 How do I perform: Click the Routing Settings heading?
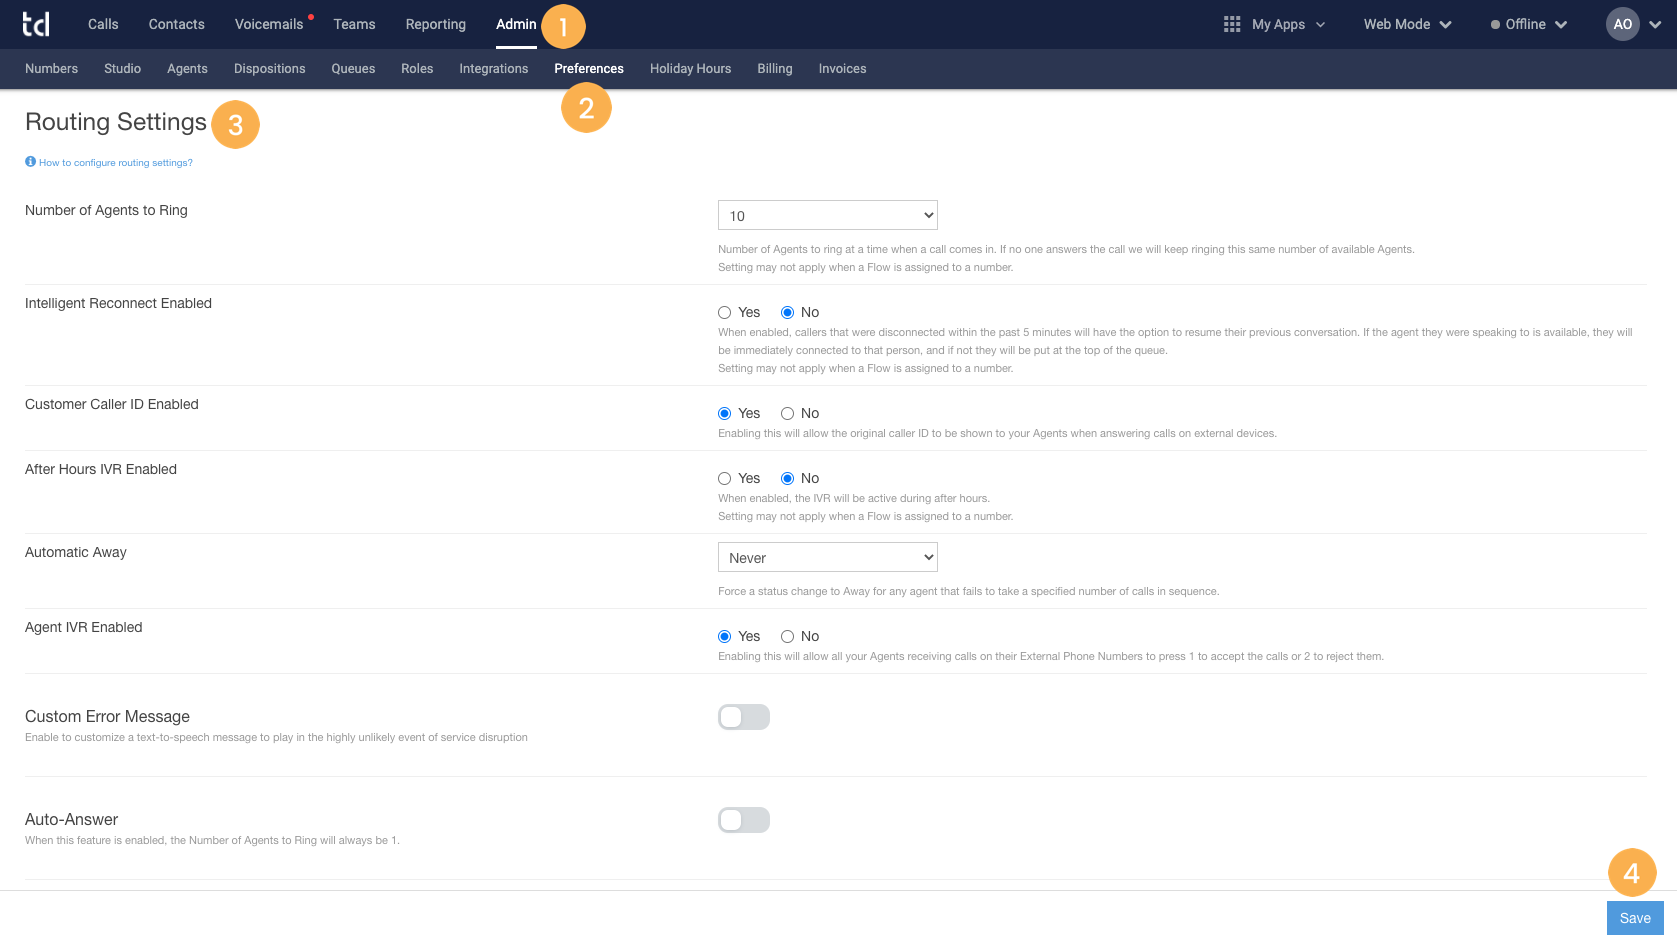click(116, 122)
